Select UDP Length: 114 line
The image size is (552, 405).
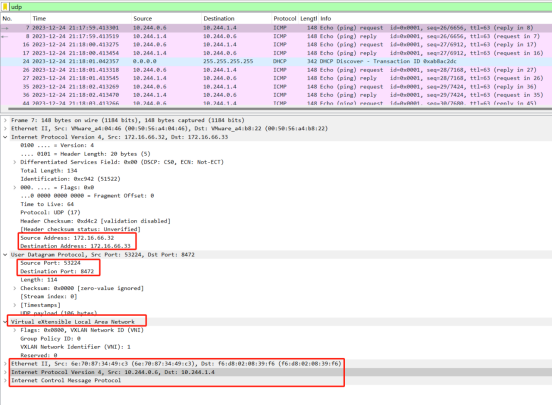coord(39,280)
